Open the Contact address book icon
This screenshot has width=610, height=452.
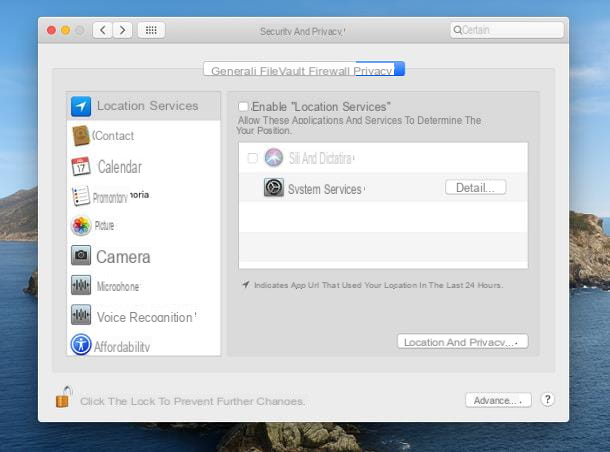[x=81, y=136]
